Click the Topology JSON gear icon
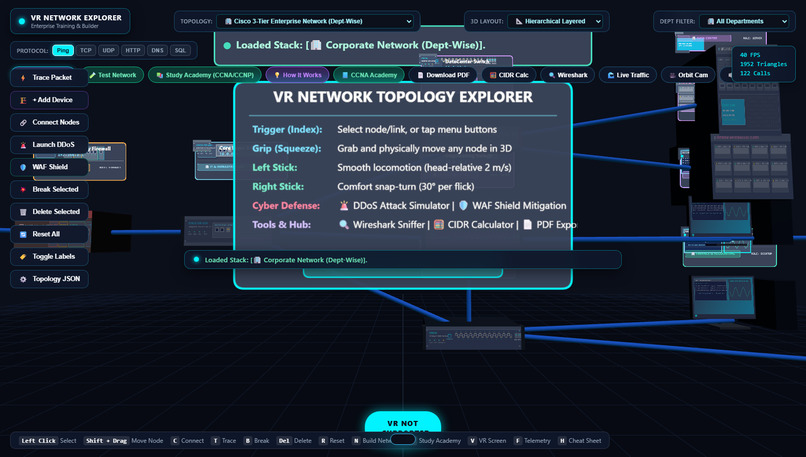 point(23,279)
